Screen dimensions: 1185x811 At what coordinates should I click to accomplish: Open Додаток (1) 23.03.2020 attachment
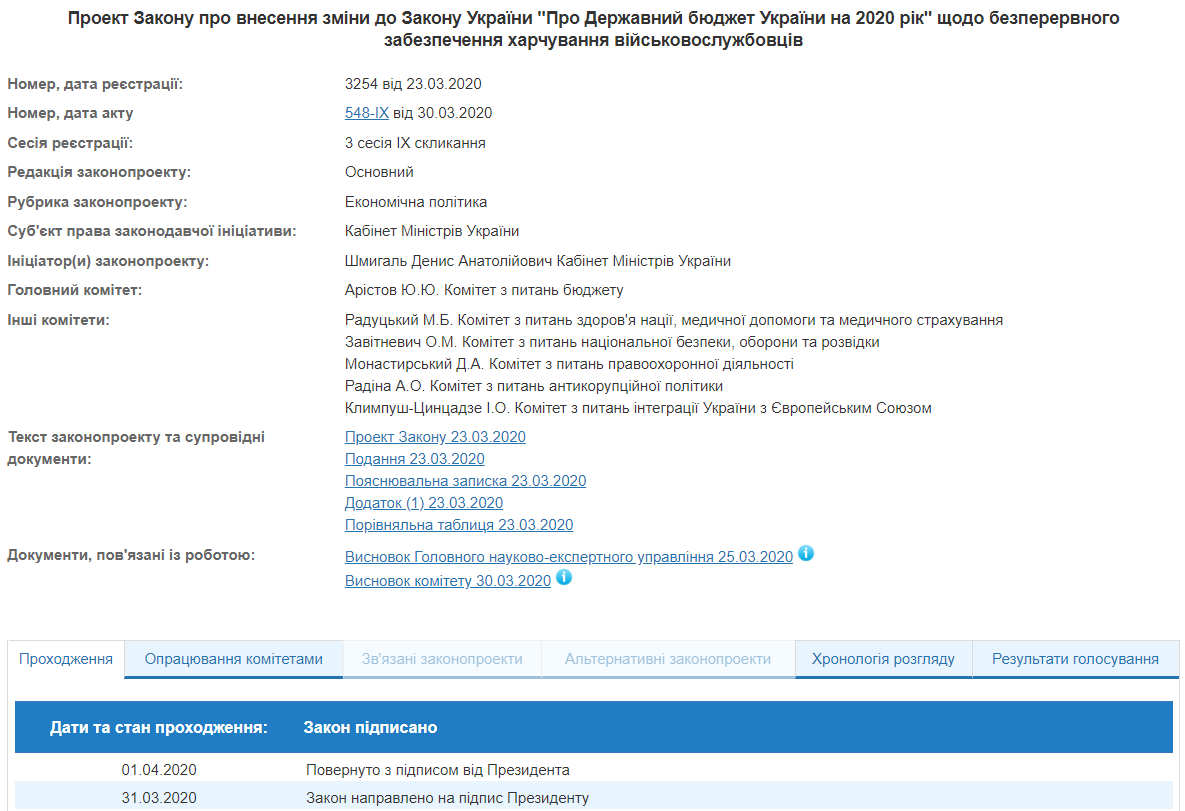424,503
